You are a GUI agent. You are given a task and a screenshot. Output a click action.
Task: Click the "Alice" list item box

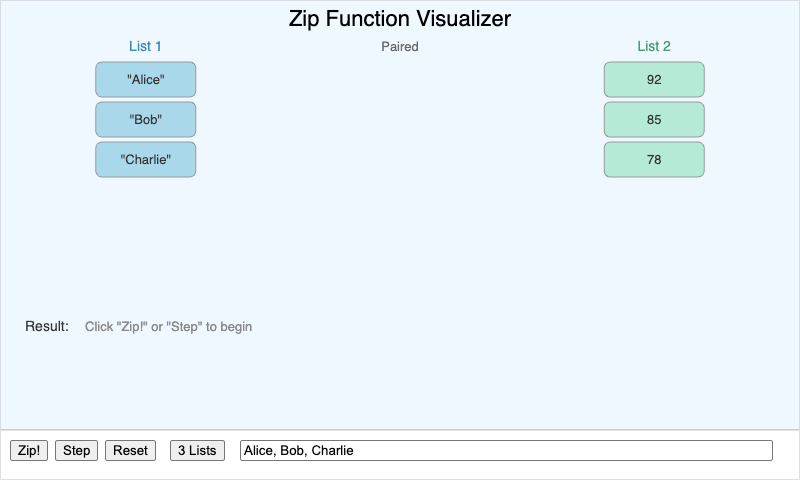pyautogui.click(x=146, y=80)
